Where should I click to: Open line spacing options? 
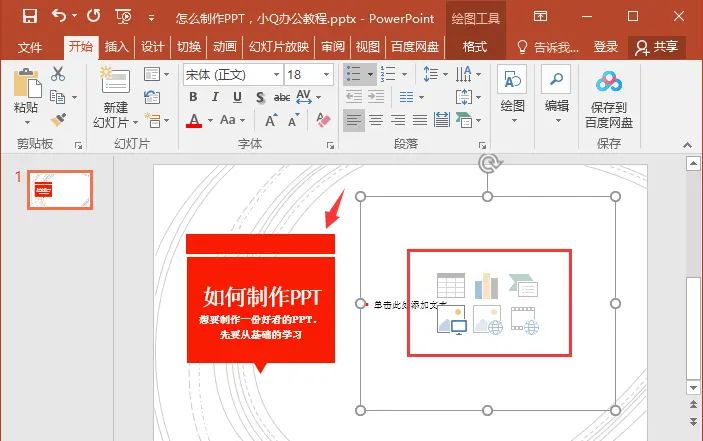(x=435, y=74)
